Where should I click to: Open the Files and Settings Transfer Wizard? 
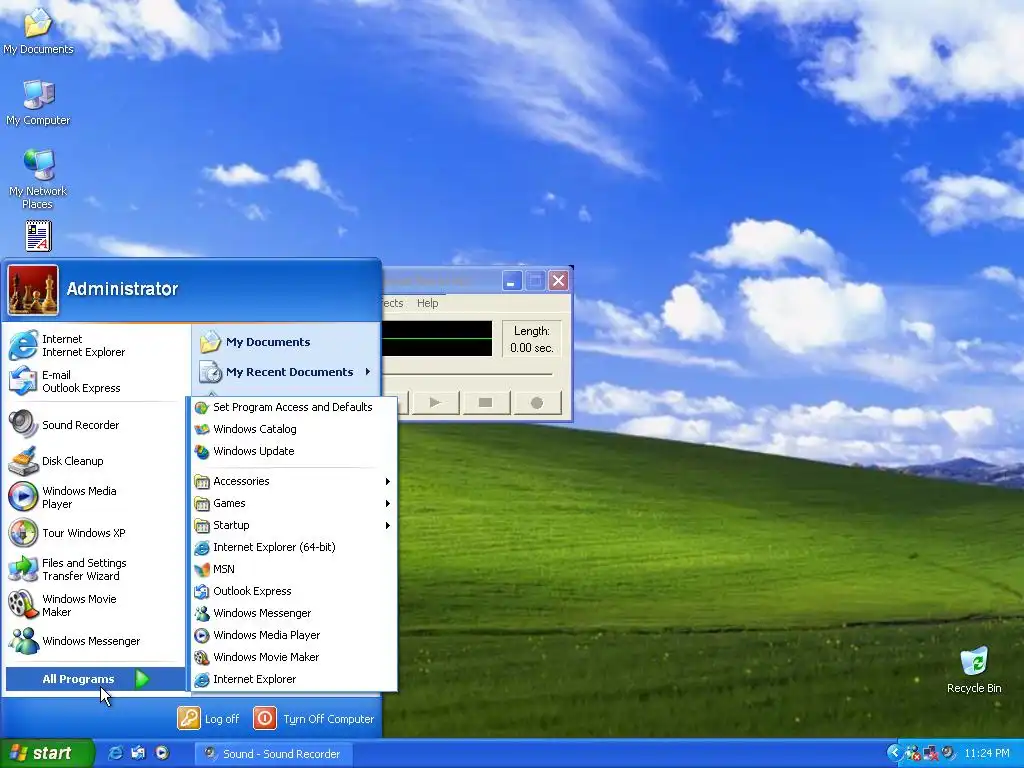click(x=95, y=569)
